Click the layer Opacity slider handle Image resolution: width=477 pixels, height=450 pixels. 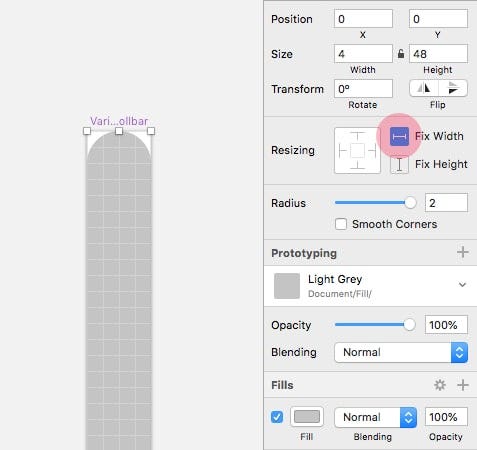point(409,324)
